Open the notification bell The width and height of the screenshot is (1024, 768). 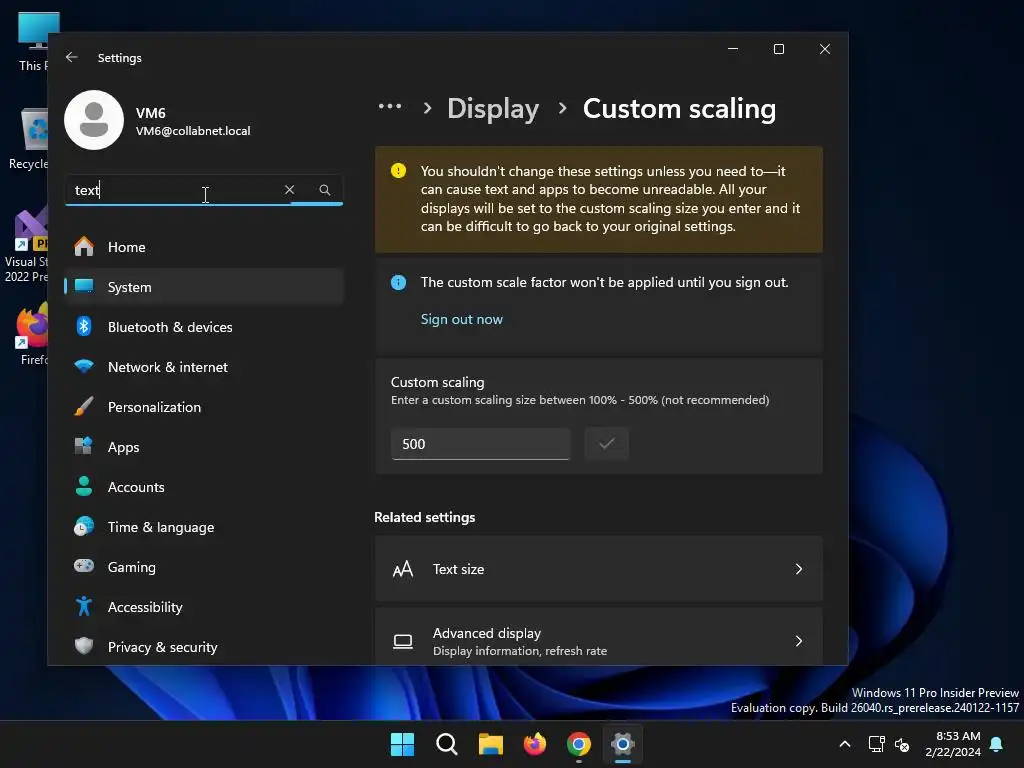(x=997, y=744)
